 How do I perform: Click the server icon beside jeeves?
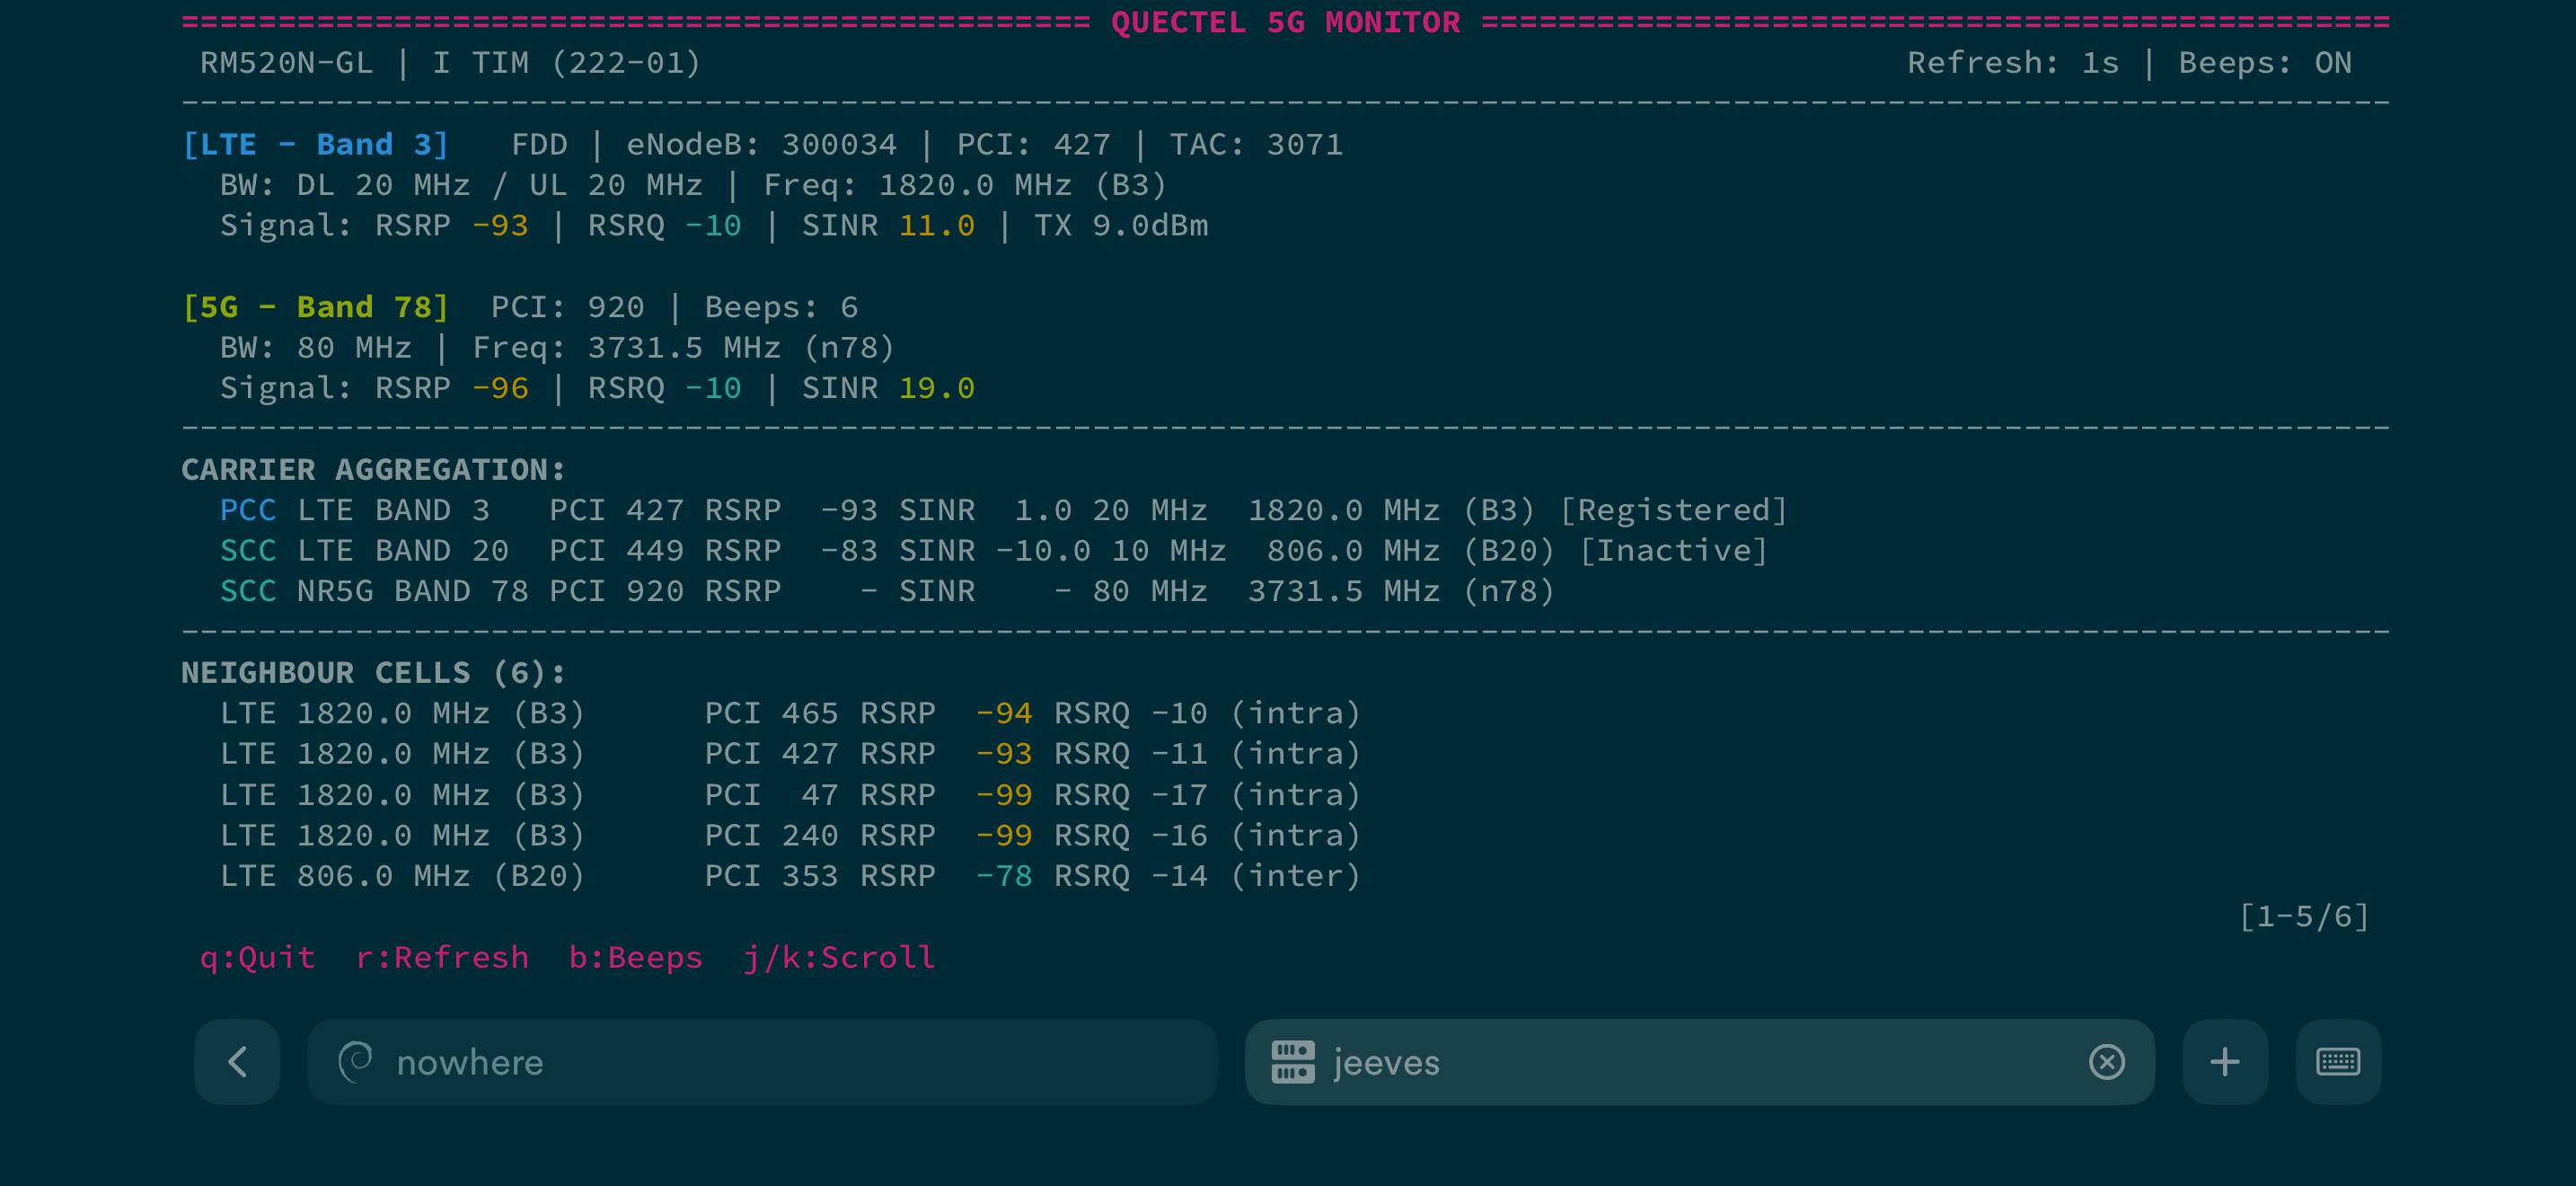pos(1293,1062)
